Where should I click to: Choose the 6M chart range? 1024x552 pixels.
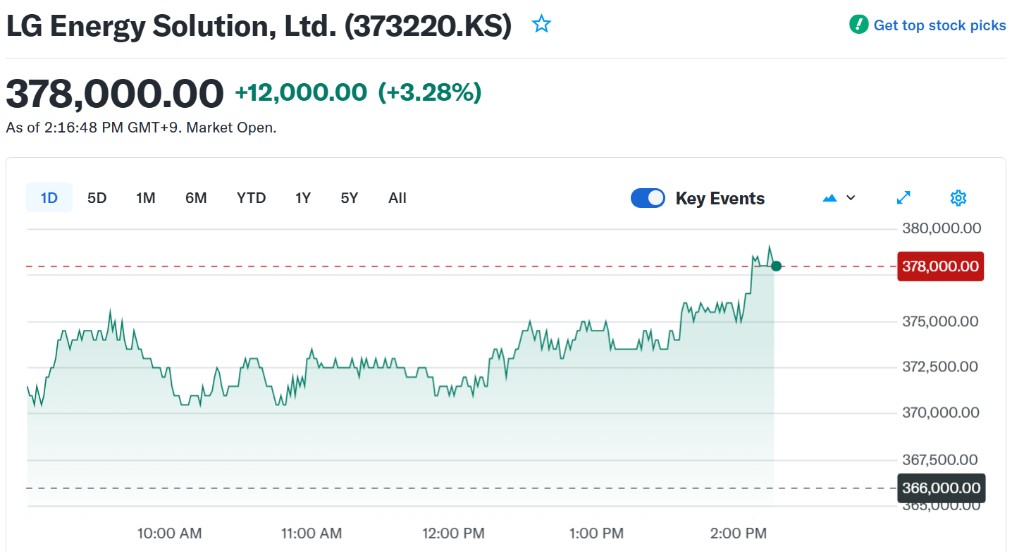(x=196, y=198)
